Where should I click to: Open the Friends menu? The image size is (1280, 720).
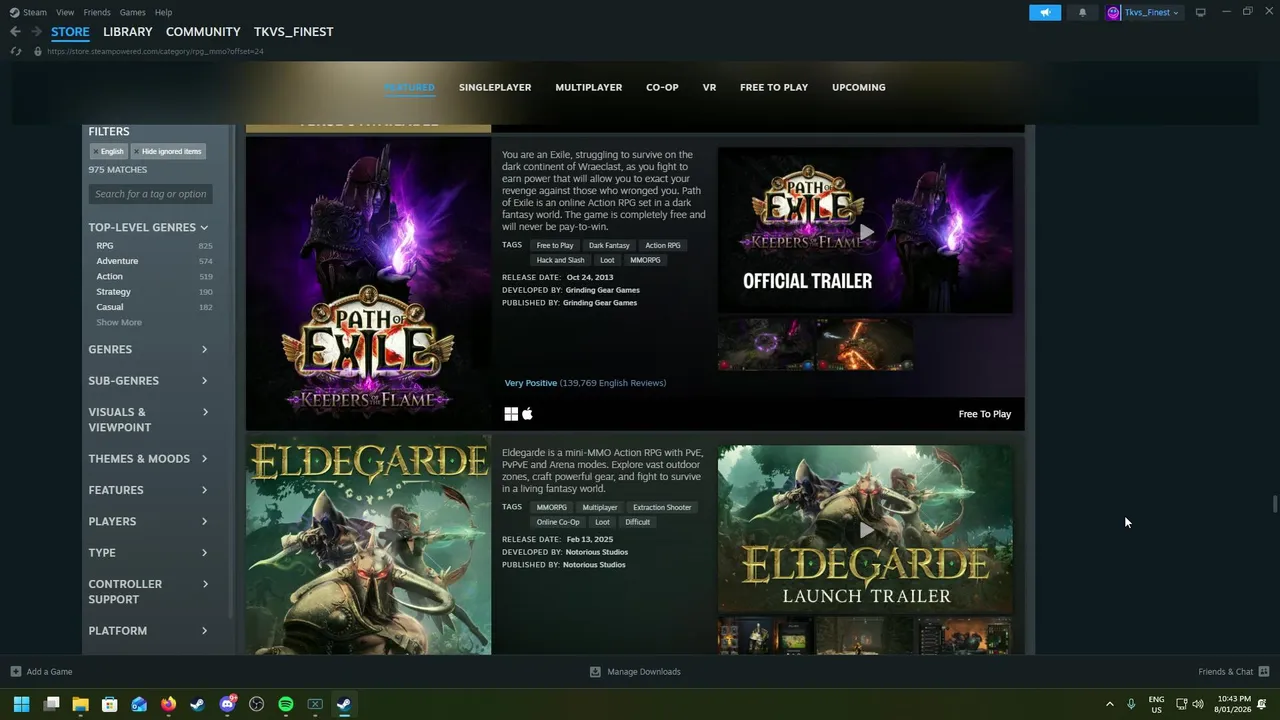coord(97,12)
